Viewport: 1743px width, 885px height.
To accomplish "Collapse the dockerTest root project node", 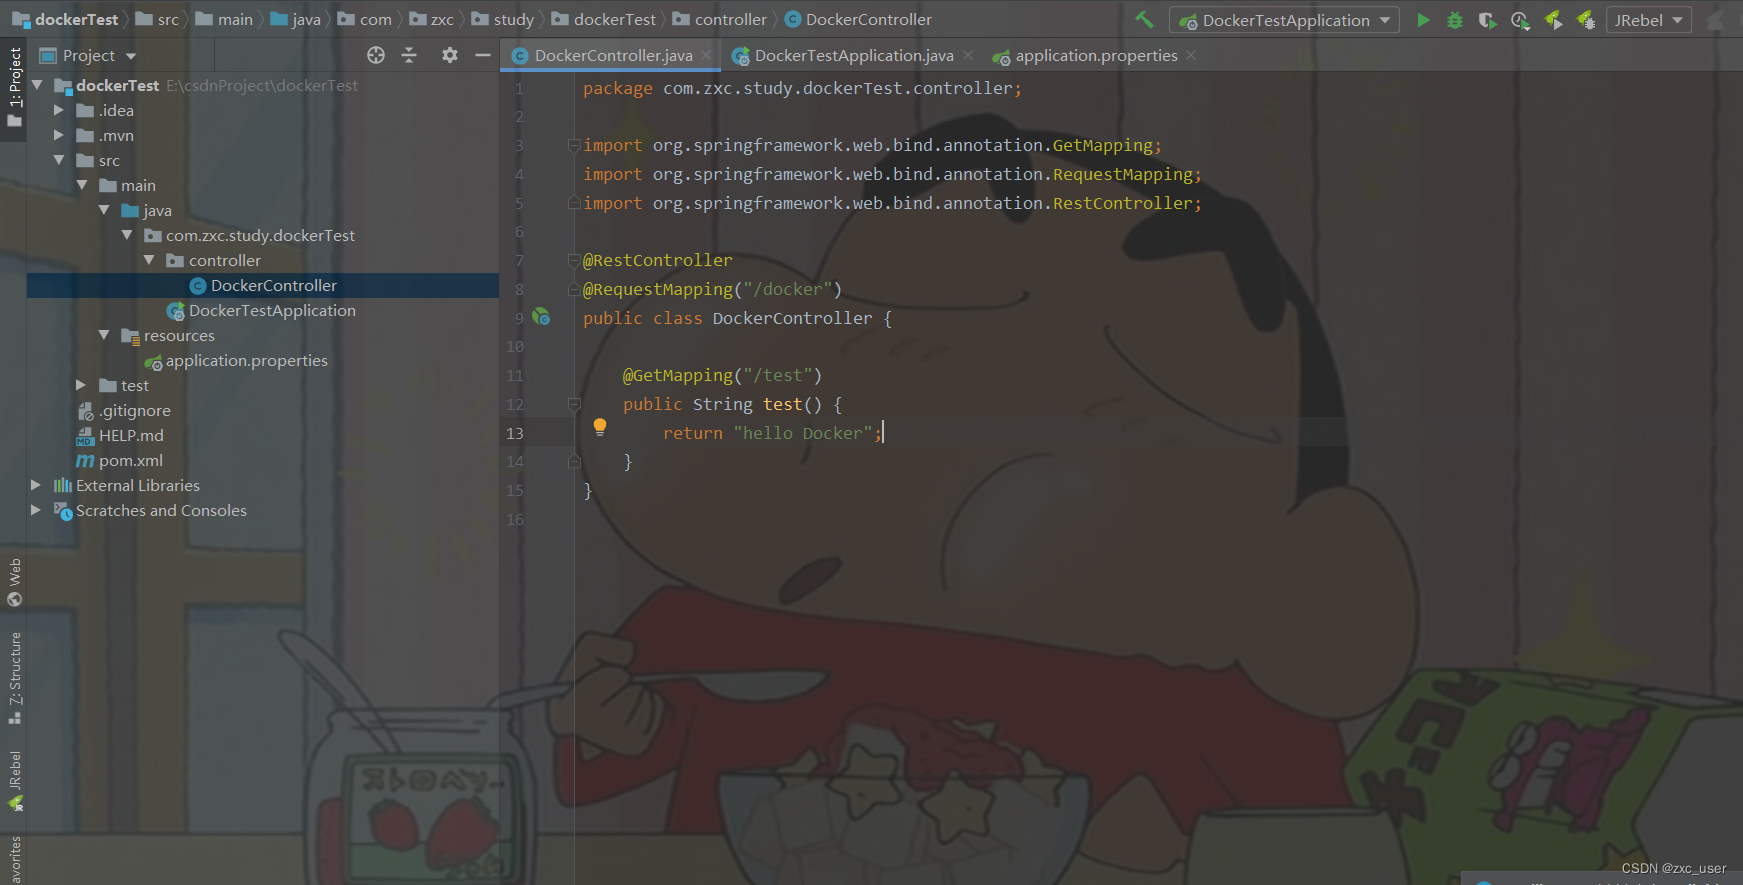I will click(x=37, y=85).
